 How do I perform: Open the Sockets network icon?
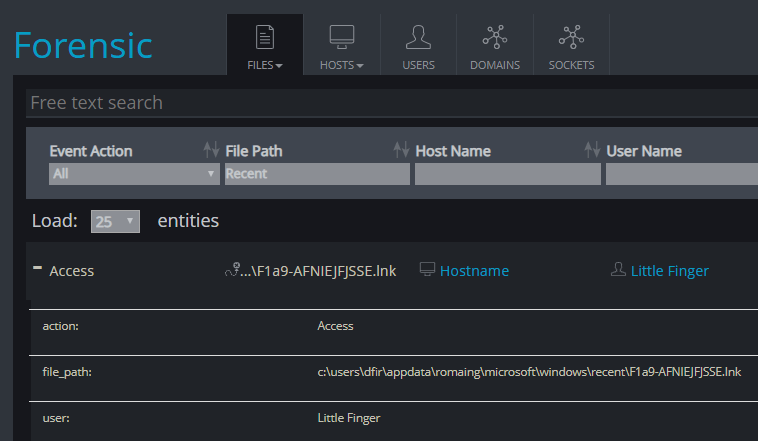click(571, 37)
